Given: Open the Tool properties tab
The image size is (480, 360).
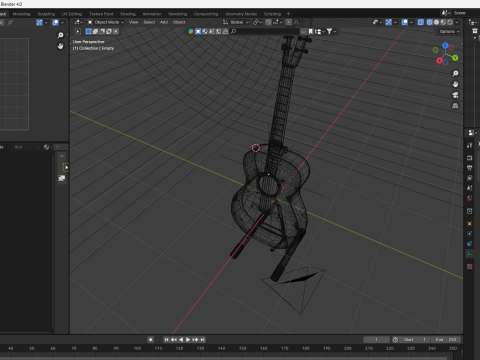Looking at the screenshot, I should [470, 145].
